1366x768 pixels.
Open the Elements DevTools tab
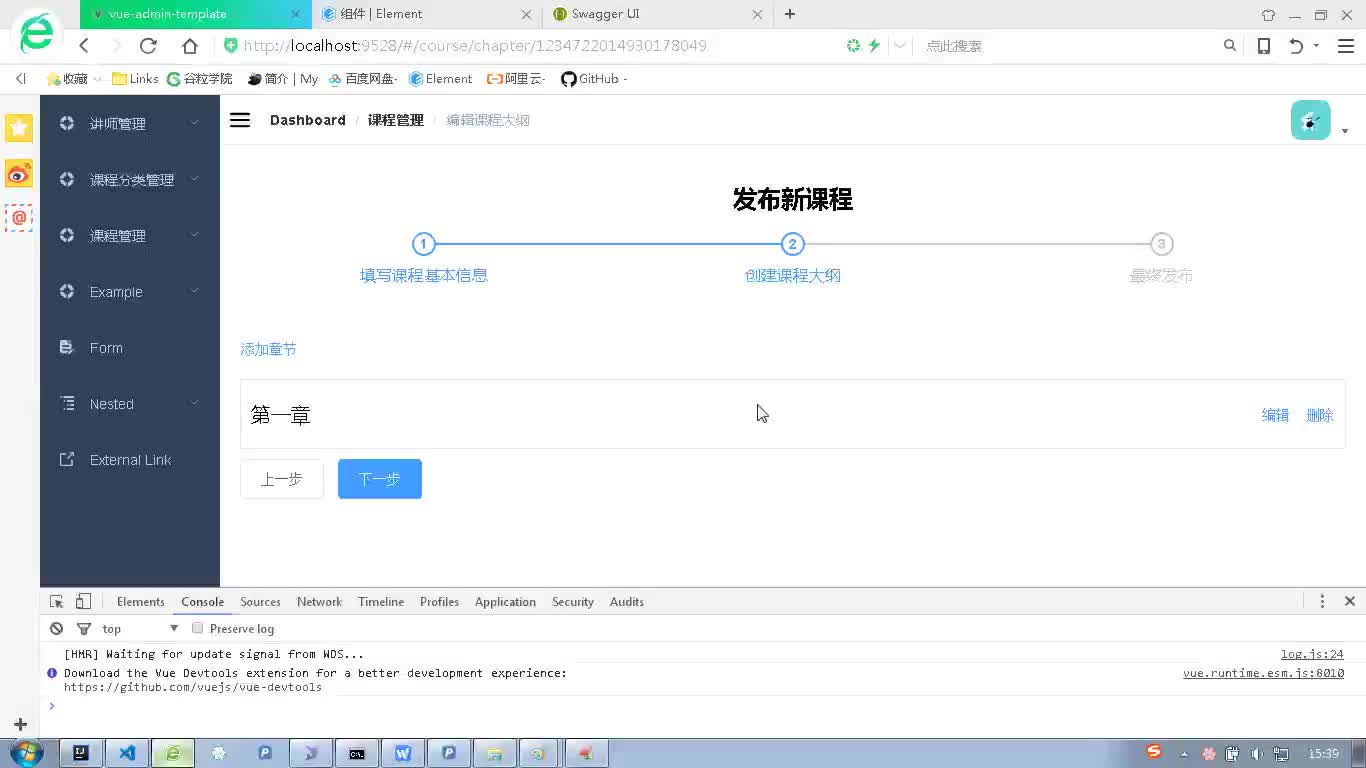point(140,601)
